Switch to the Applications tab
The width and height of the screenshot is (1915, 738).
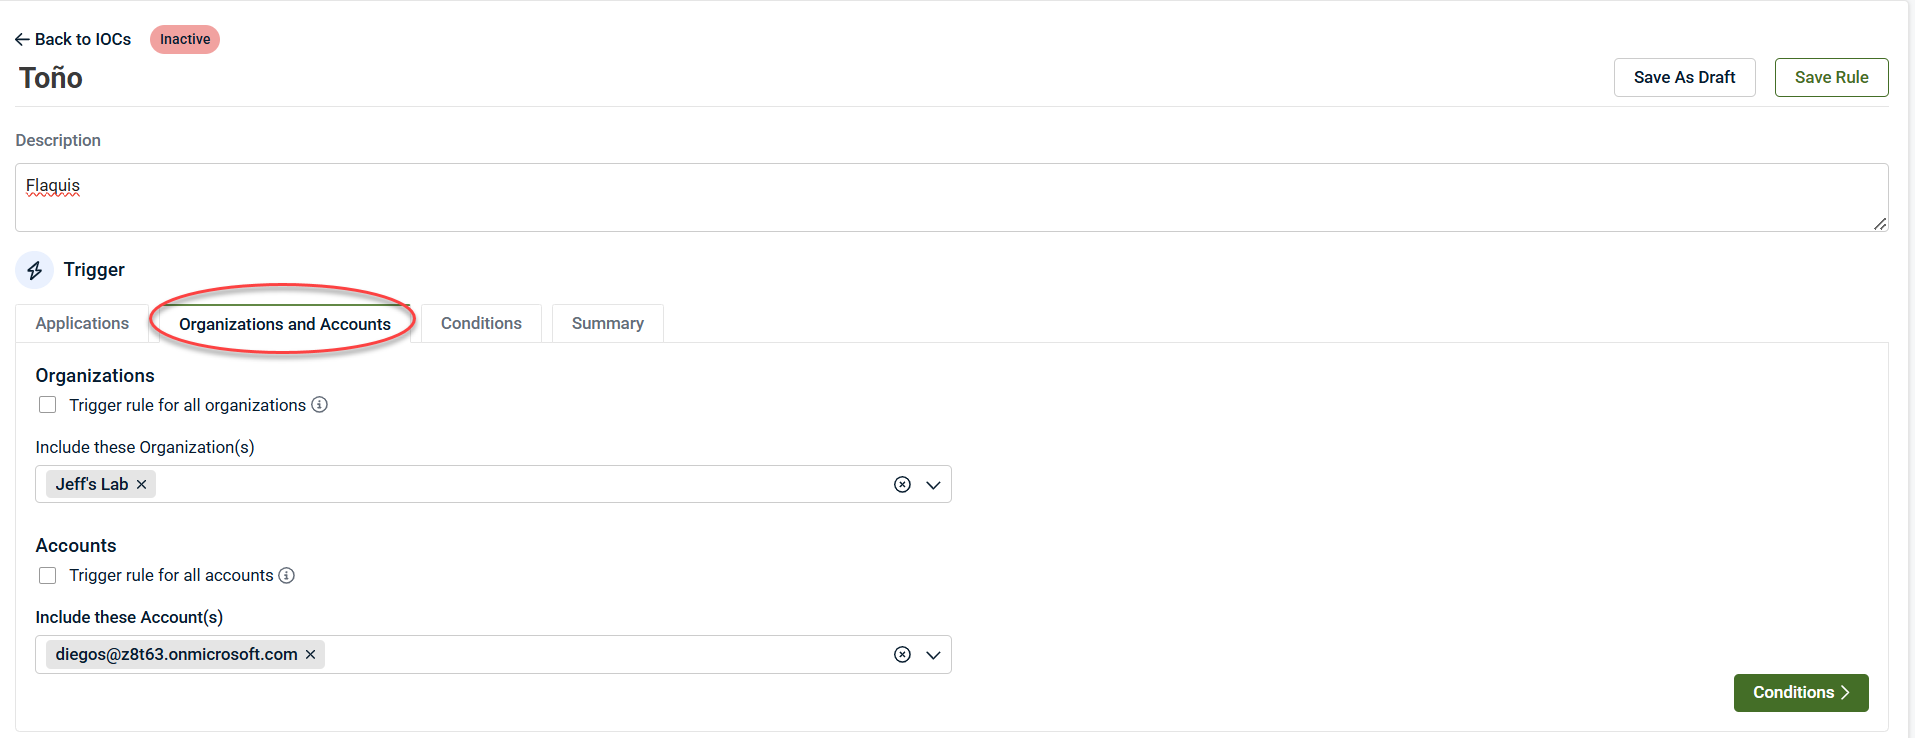coord(82,324)
